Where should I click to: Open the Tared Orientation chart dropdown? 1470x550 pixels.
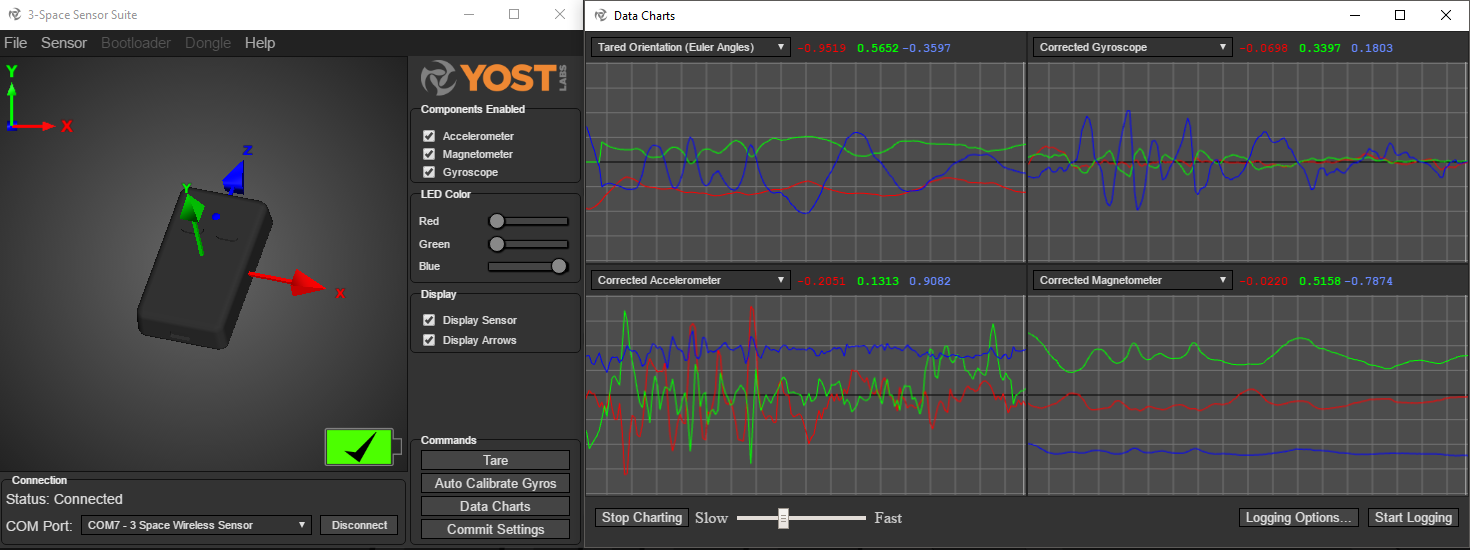click(x=690, y=47)
